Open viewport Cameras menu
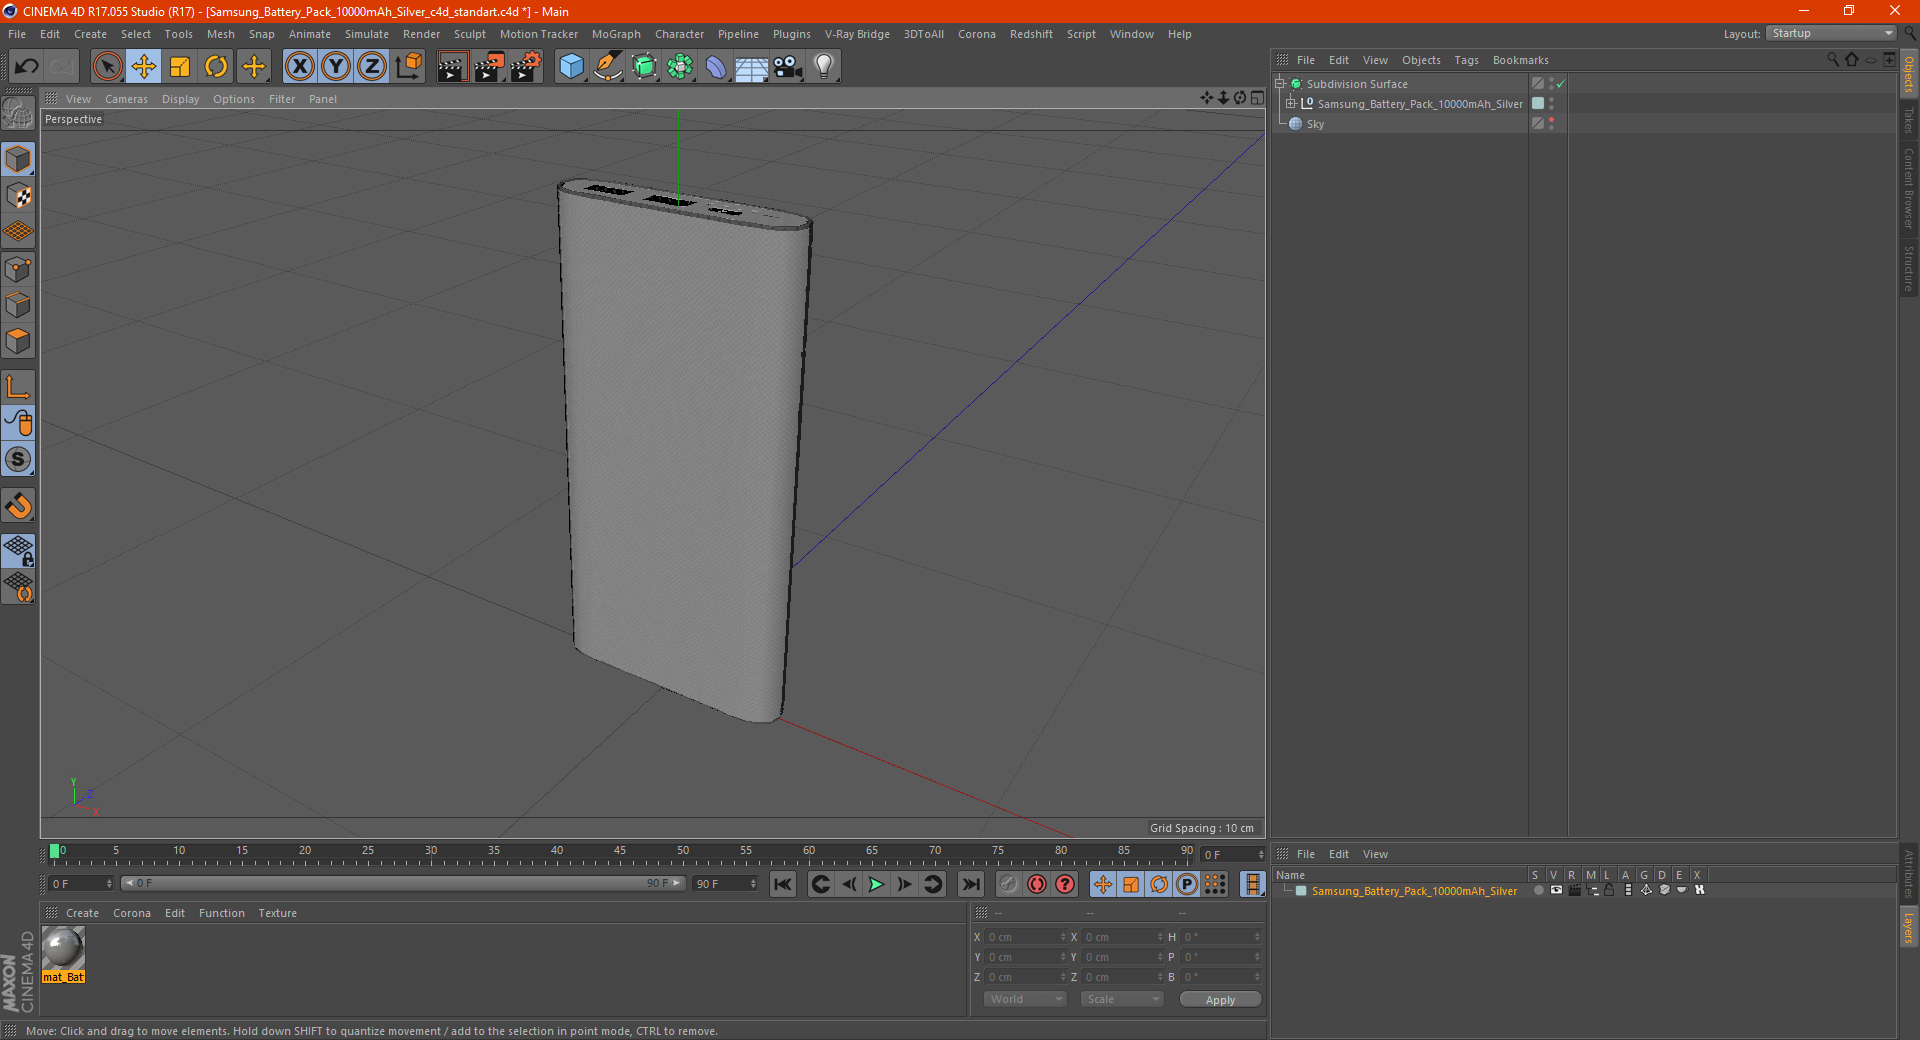 (126, 99)
